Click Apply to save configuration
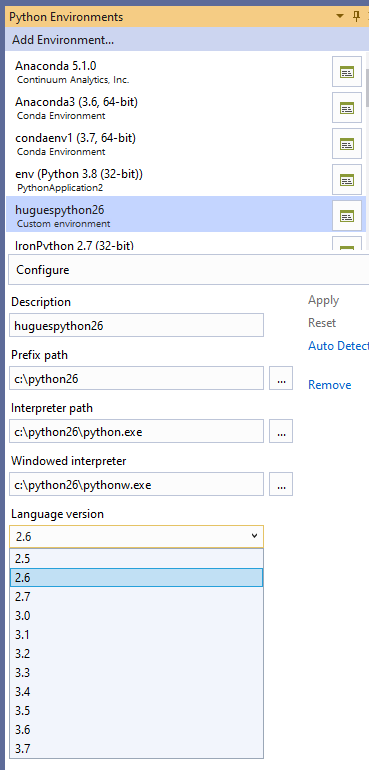 coord(323,300)
